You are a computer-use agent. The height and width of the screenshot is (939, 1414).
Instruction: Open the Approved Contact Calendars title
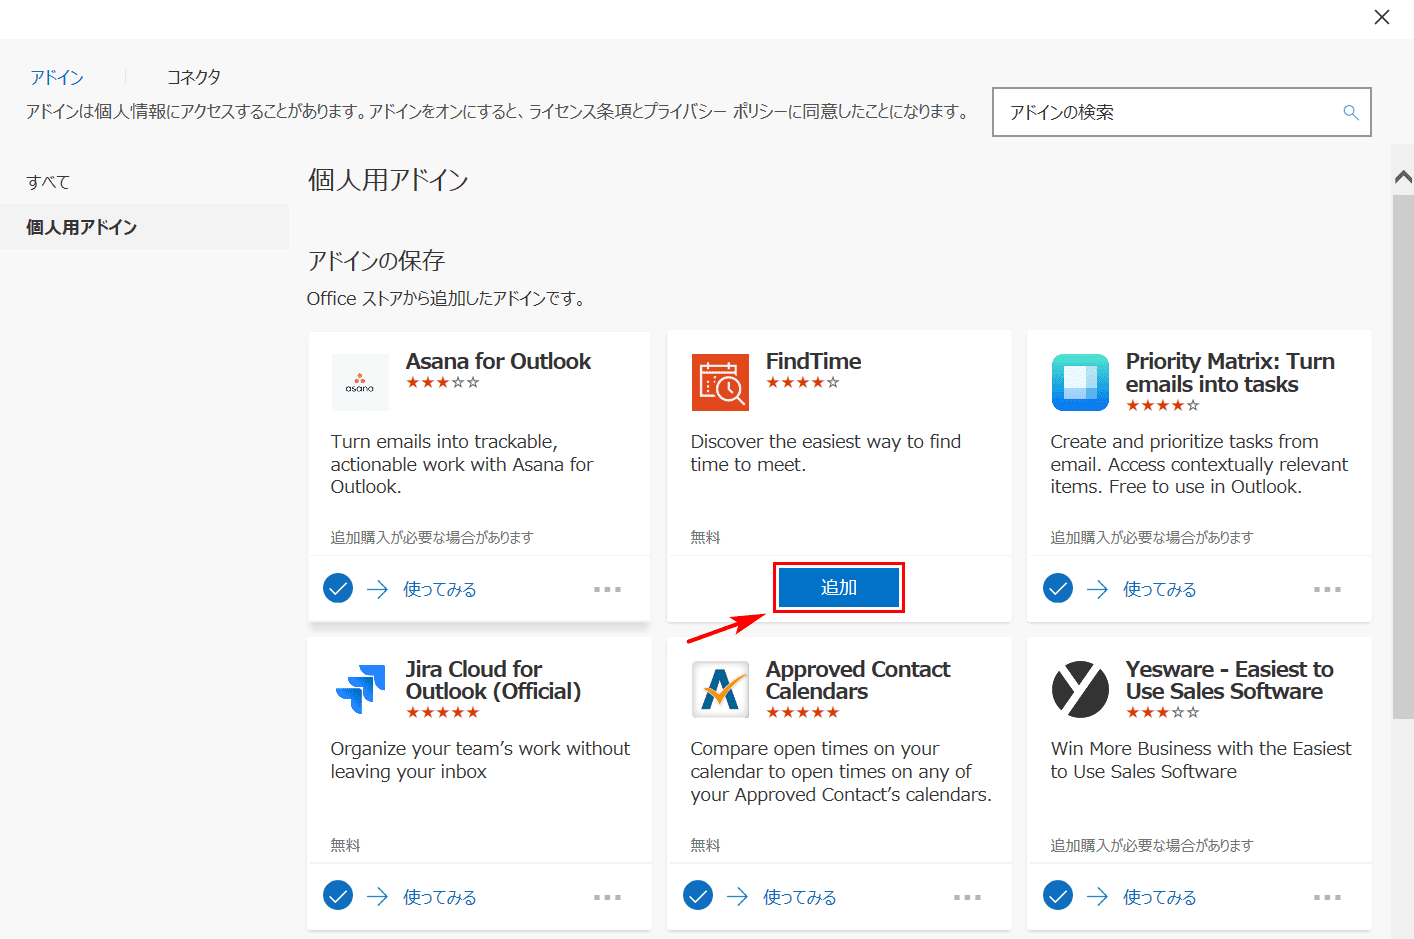858,680
